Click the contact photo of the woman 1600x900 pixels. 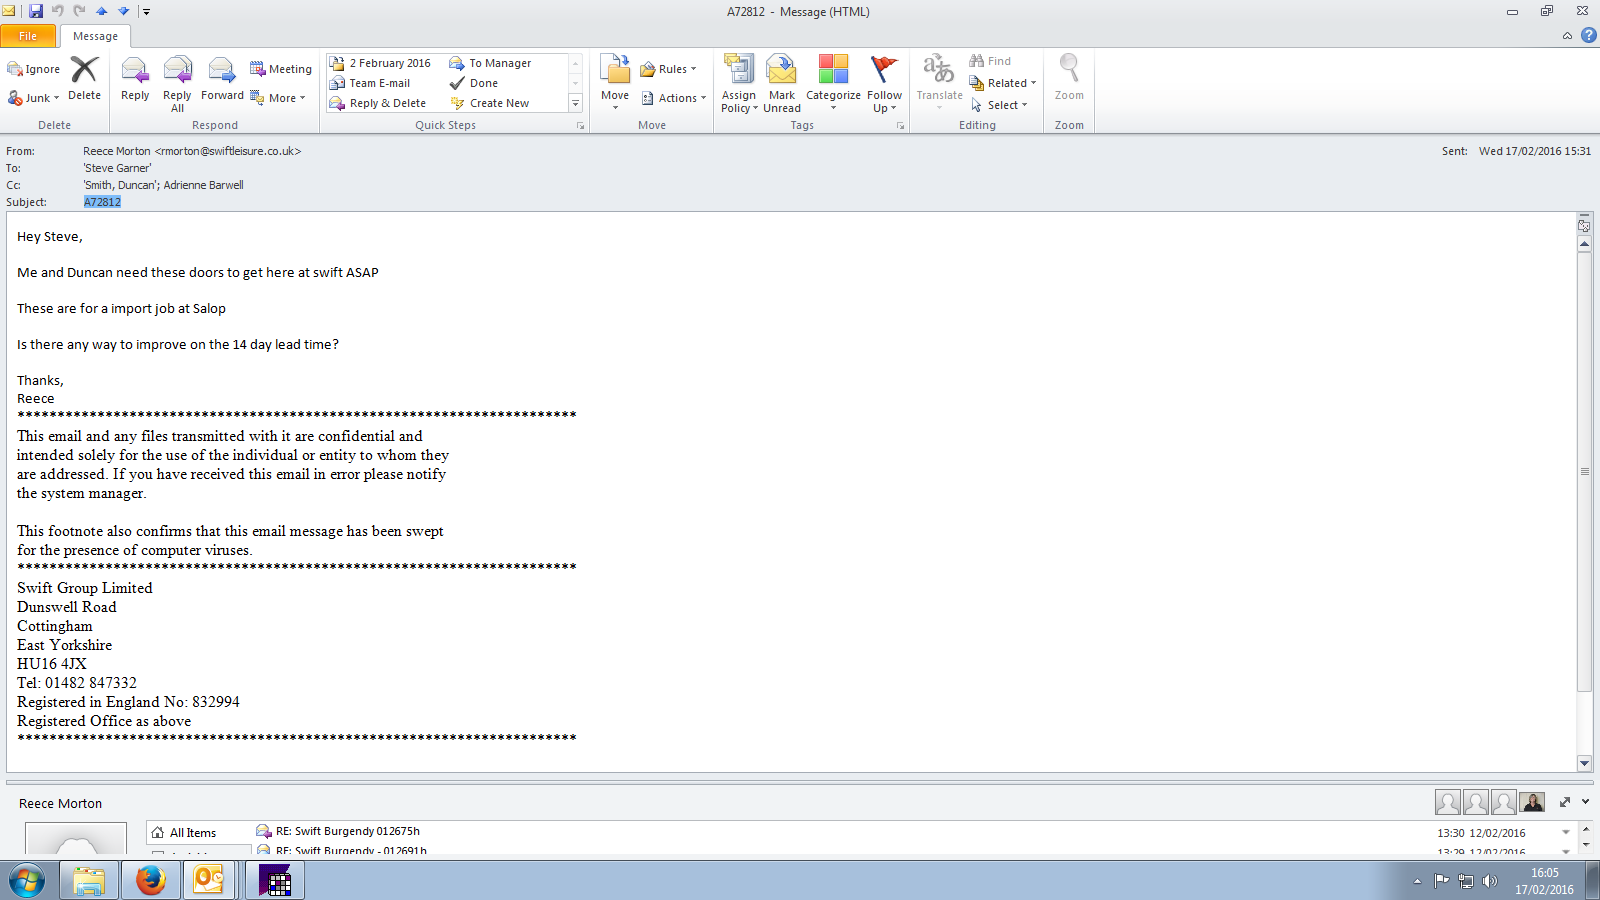[1532, 802]
